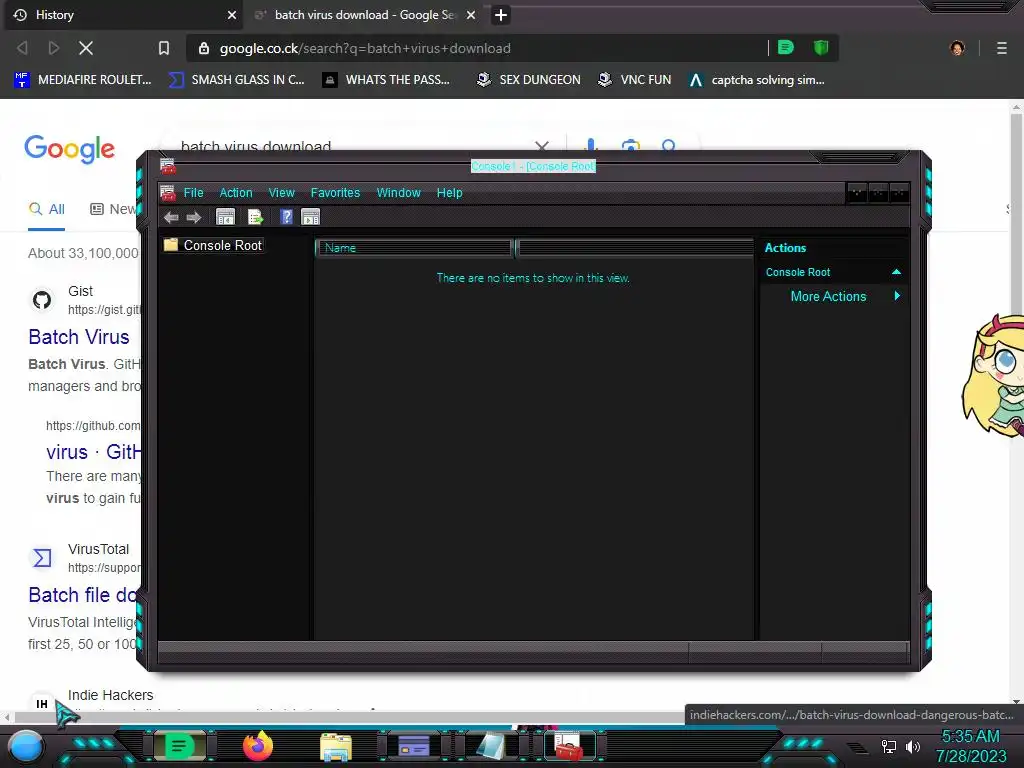This screenshot has width=1024, height=768.
Task: Click the Export List toolbar icon
Action: tap(255, 217)
